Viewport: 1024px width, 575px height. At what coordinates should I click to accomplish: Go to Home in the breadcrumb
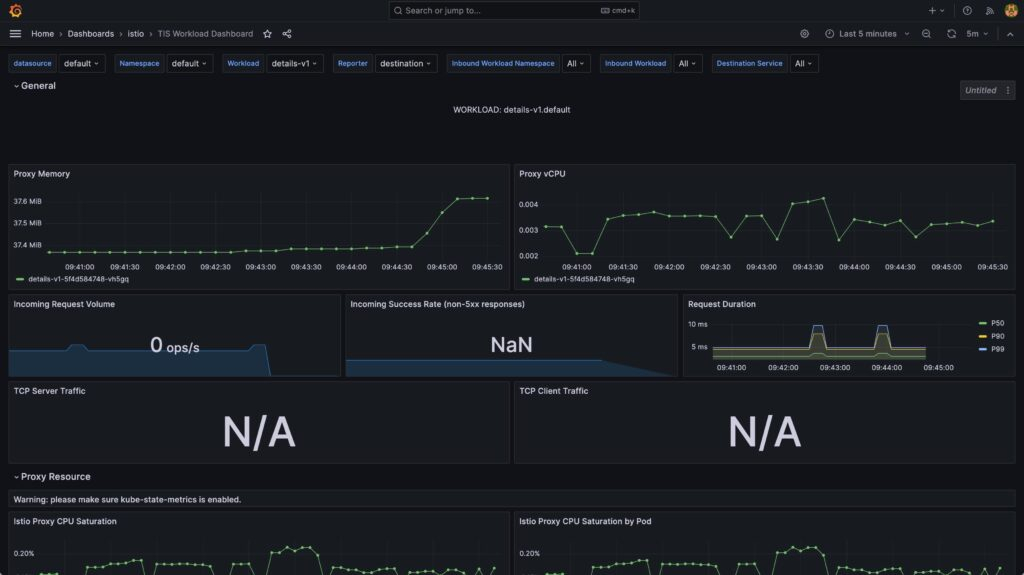[x=42, y=33]
